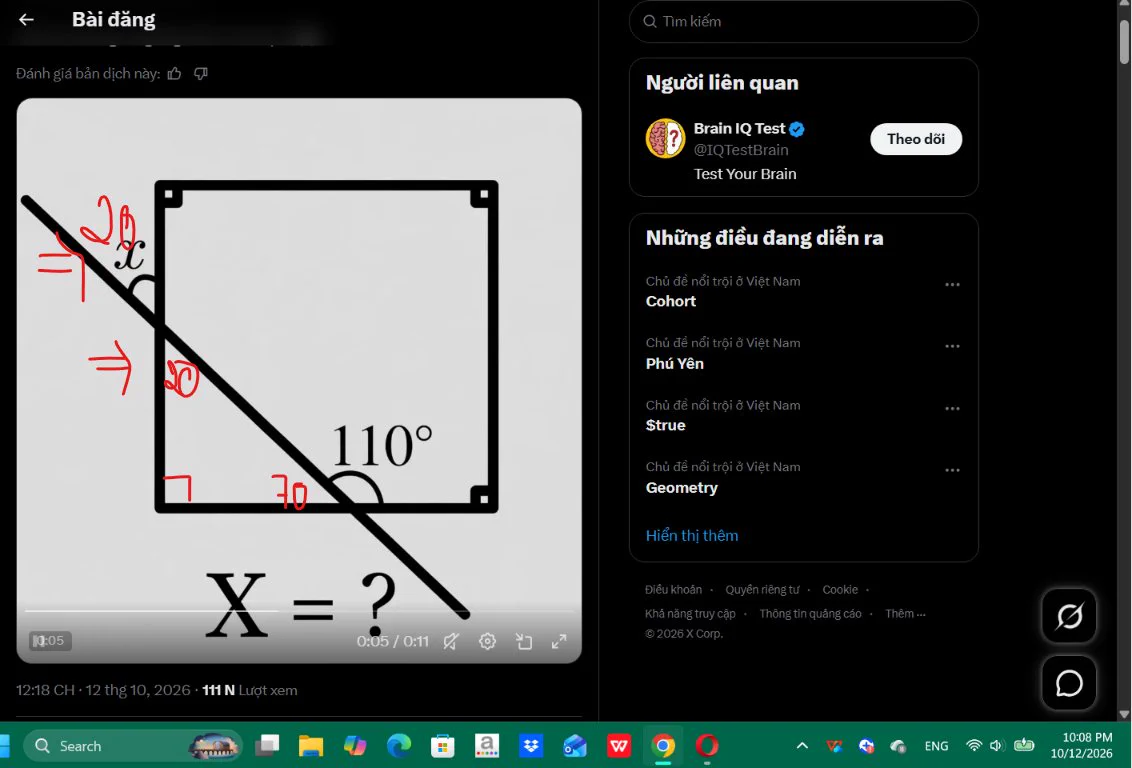Click the Windows taskbar Search box
1132x768 pixels.
tap(134, 746)
